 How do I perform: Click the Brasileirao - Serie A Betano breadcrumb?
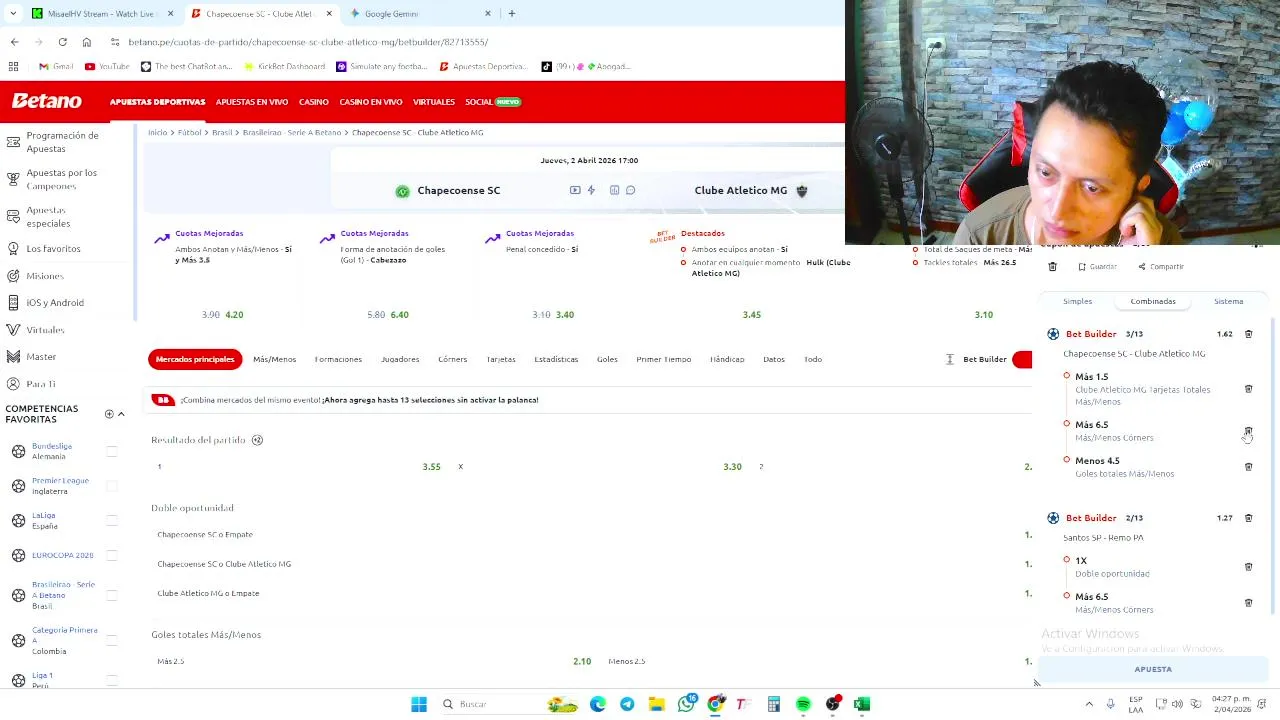tap(292, 132)
